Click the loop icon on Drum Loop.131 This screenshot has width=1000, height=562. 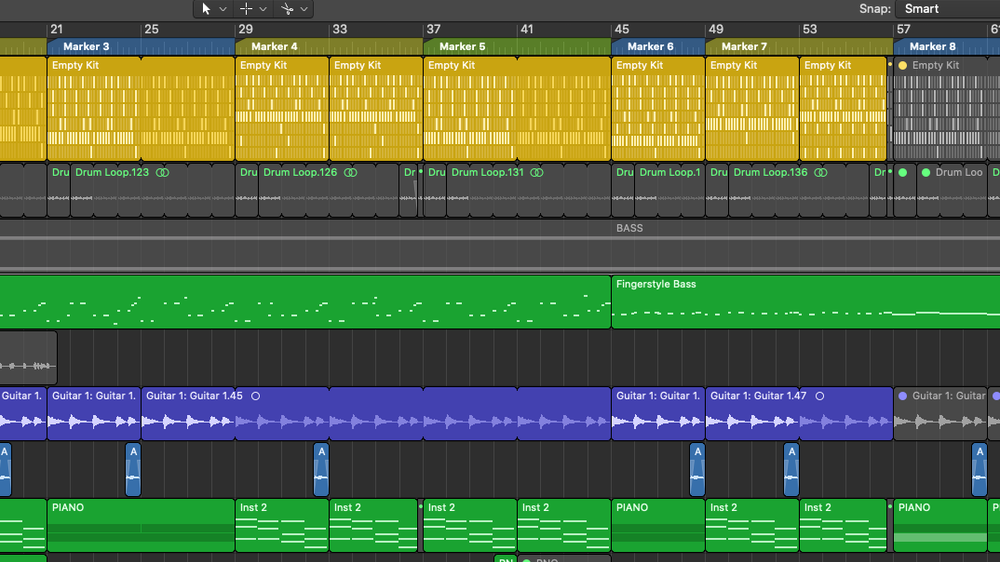point(537,172)
